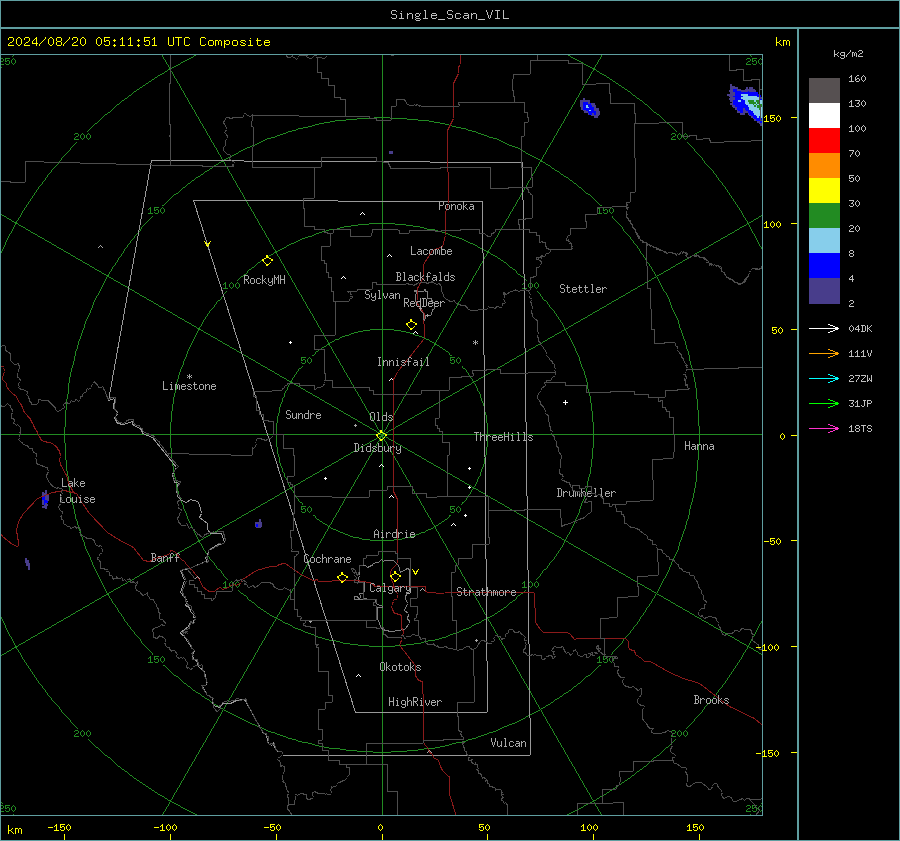This screenshot has width=900, height=841.
Task: Click the Brooks town label
Action: click(711, 700)
